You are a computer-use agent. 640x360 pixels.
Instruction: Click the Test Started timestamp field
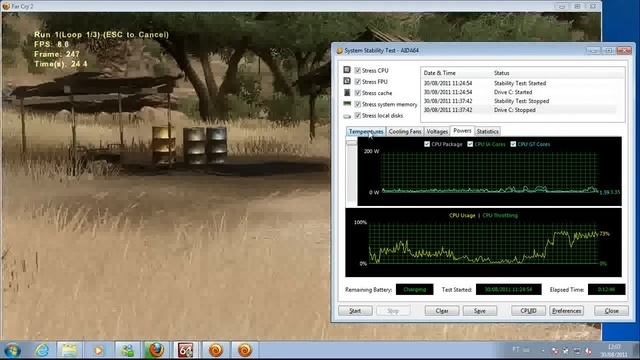coord(509,289)
